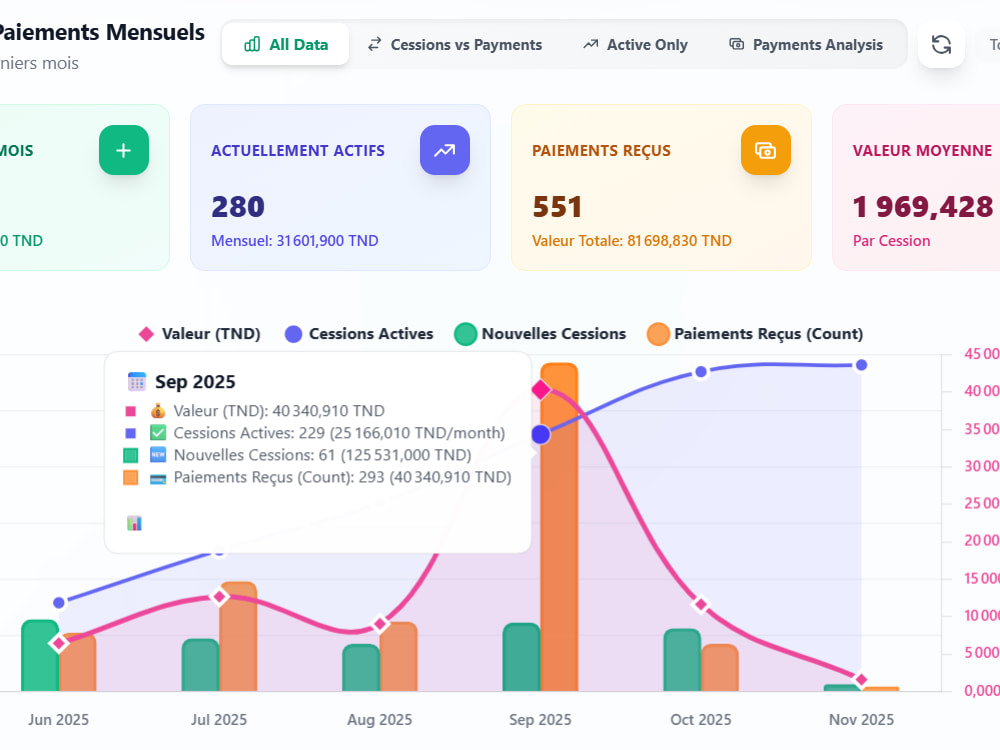Switch to the Cessions vs Payments tab
Screen dimensions: 1000x750
pos(455,45)
